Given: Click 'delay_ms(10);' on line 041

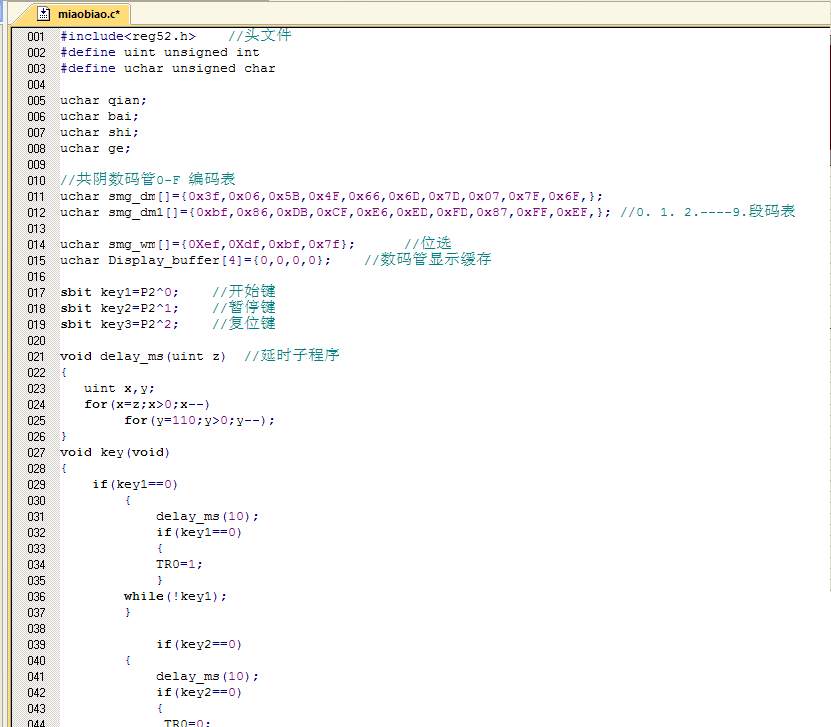Looking at the screenshot, I should click(x=207, y=677).
